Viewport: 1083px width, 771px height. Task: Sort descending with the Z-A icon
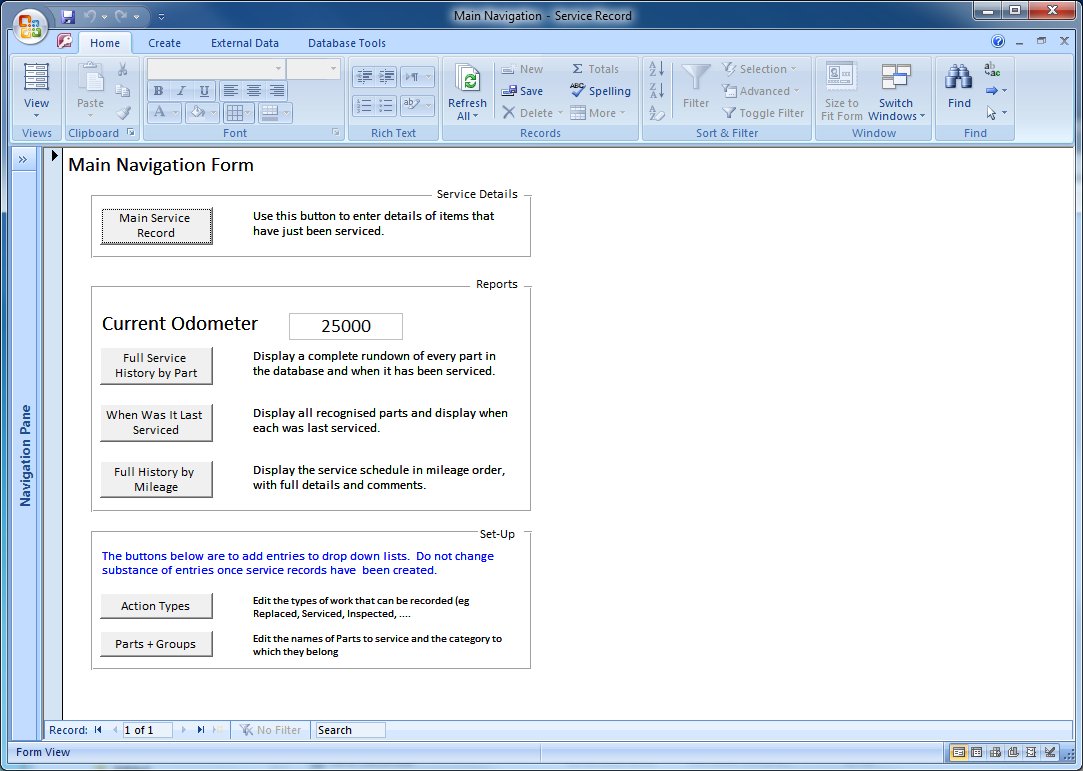657,91
